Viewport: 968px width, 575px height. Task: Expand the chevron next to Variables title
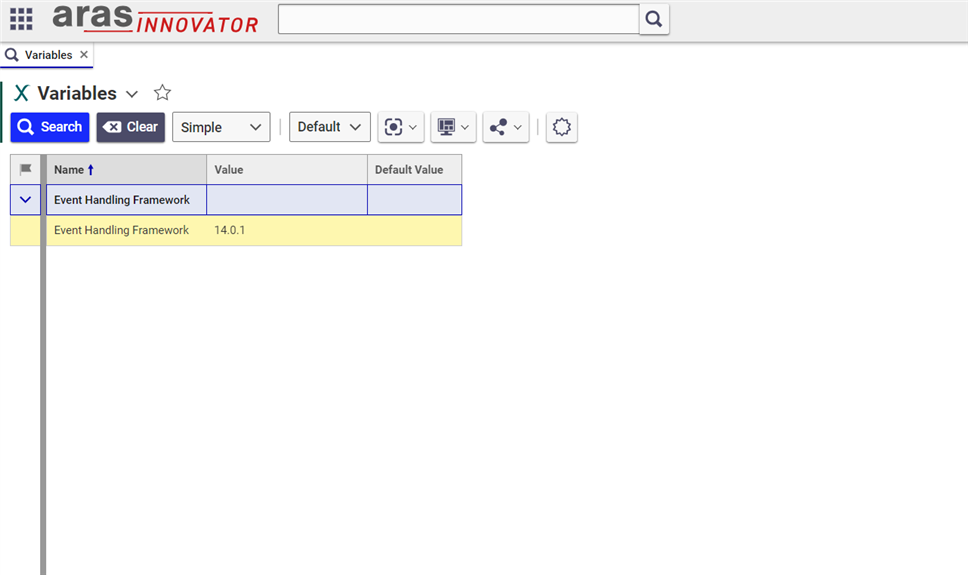[x=132, y=94]
